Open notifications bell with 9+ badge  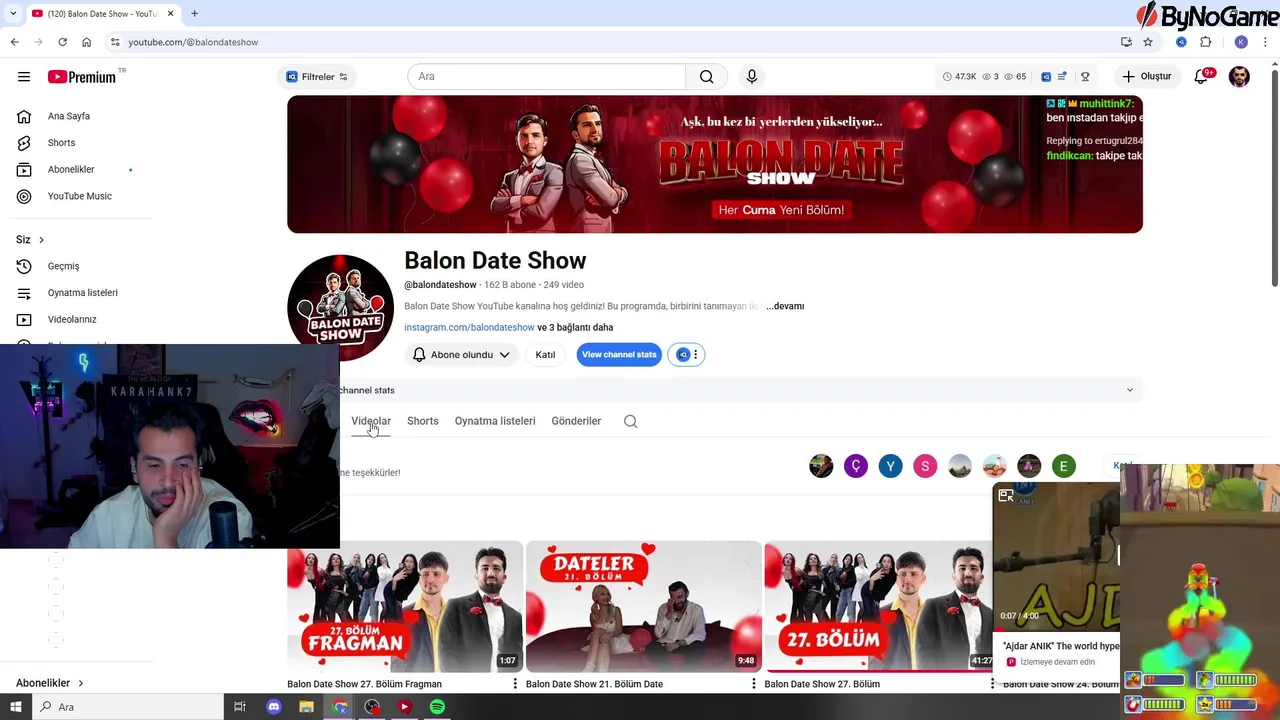coord(1202,76)
